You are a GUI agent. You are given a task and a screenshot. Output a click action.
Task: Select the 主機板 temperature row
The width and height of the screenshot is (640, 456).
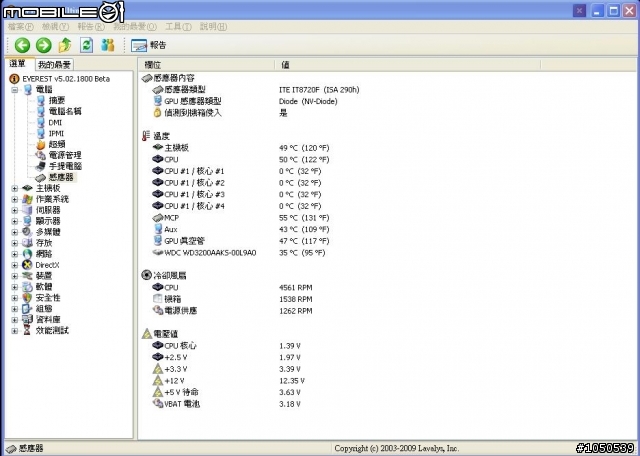tap(241, 148)
